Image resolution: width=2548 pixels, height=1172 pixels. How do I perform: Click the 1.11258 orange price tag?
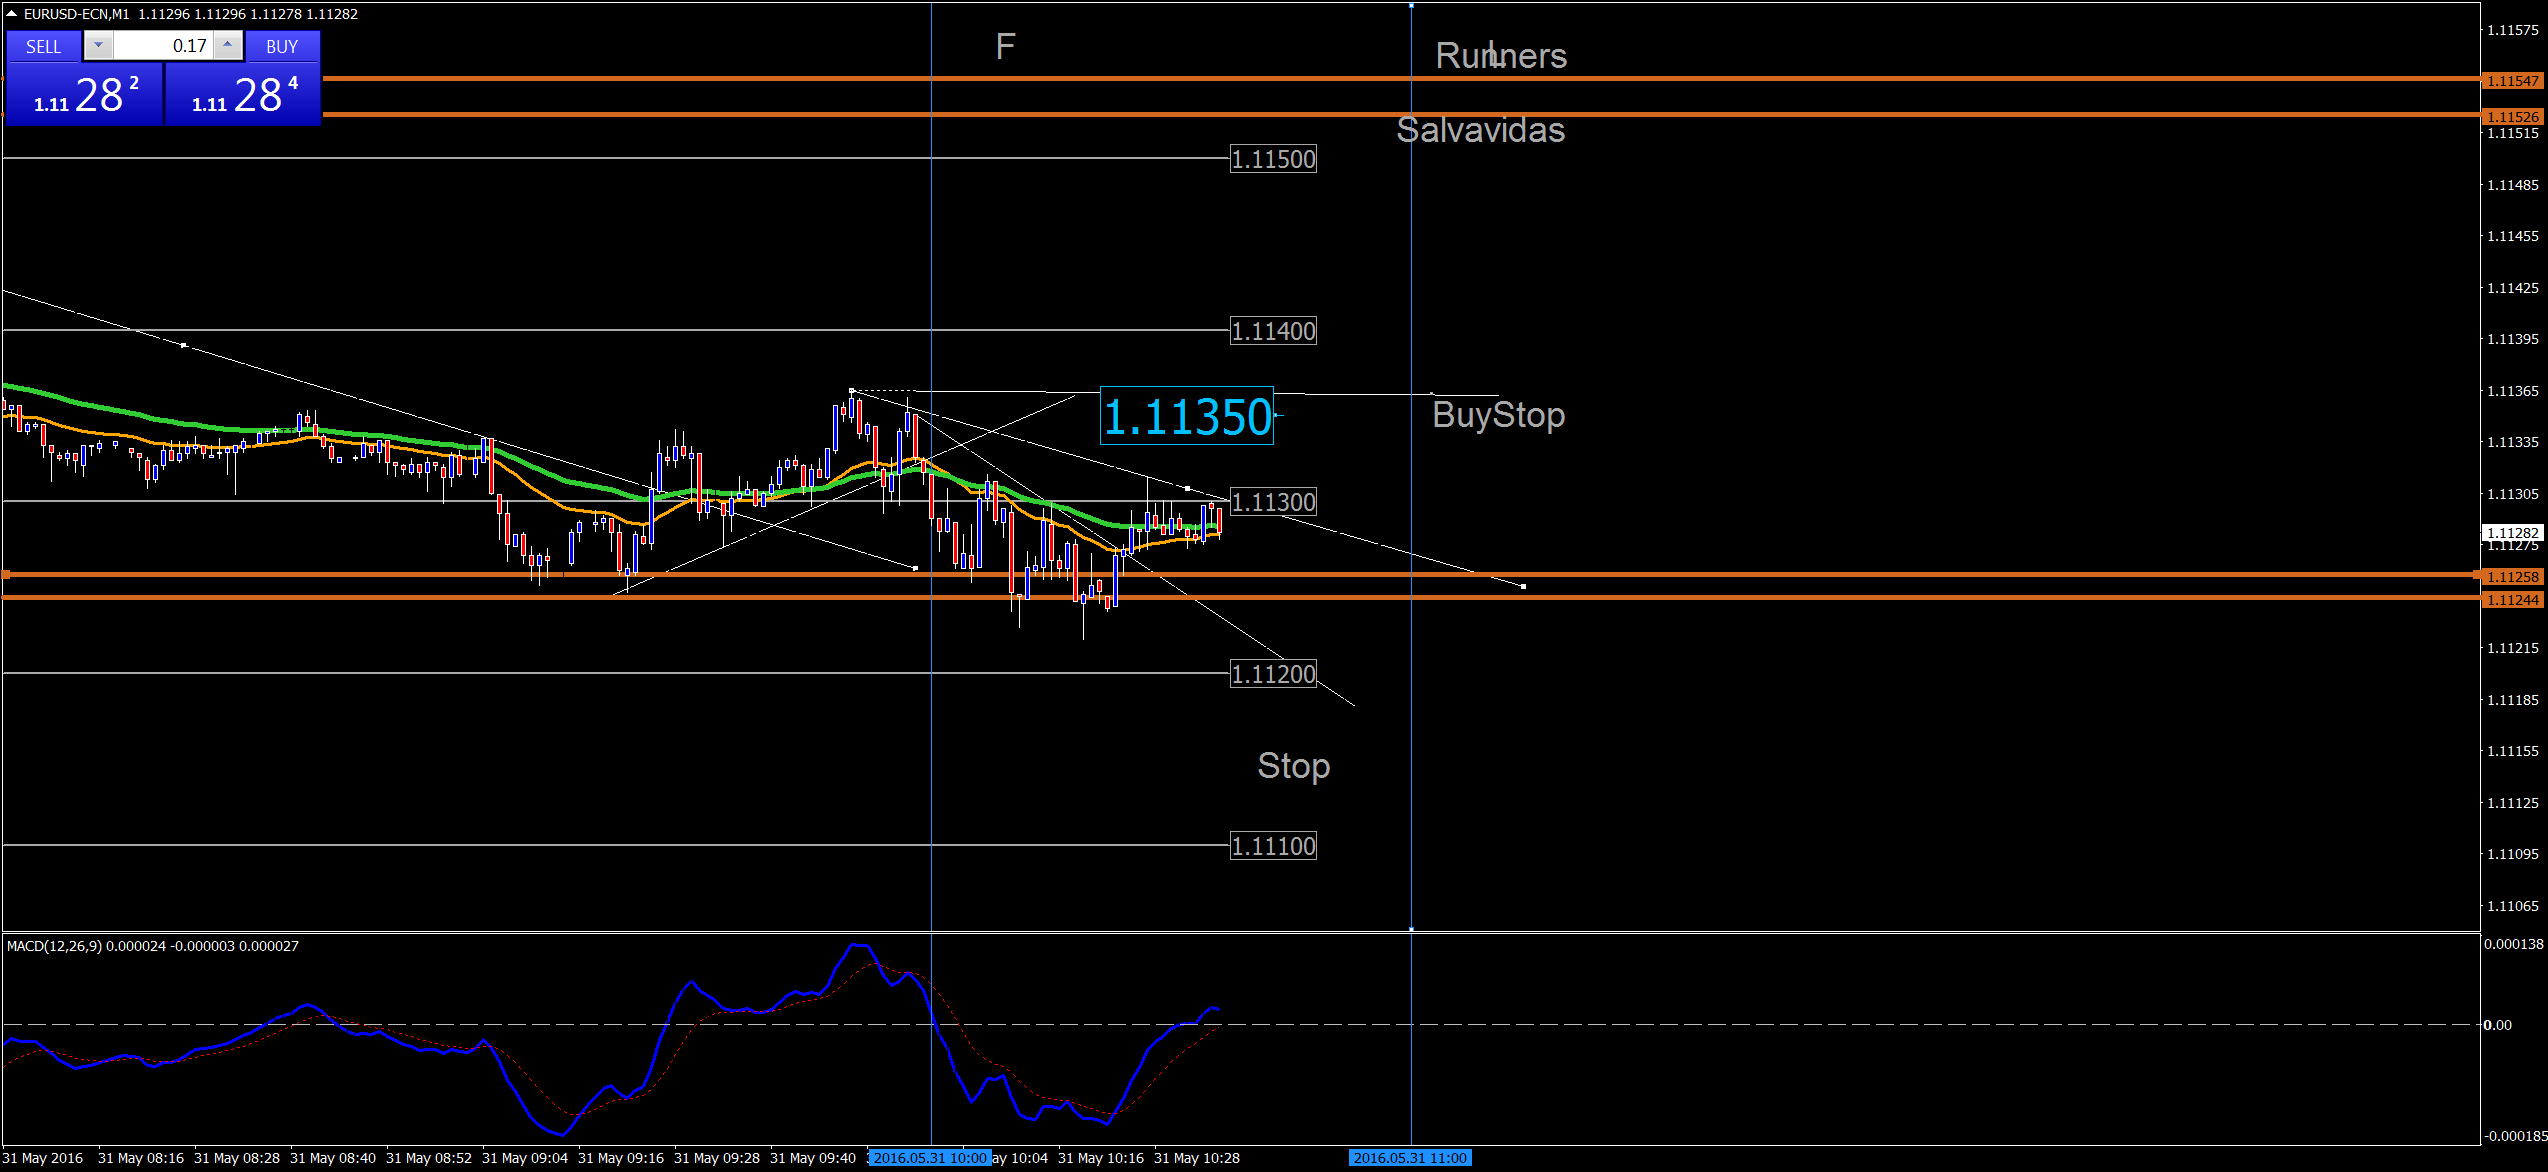[x=2512, y=577]
